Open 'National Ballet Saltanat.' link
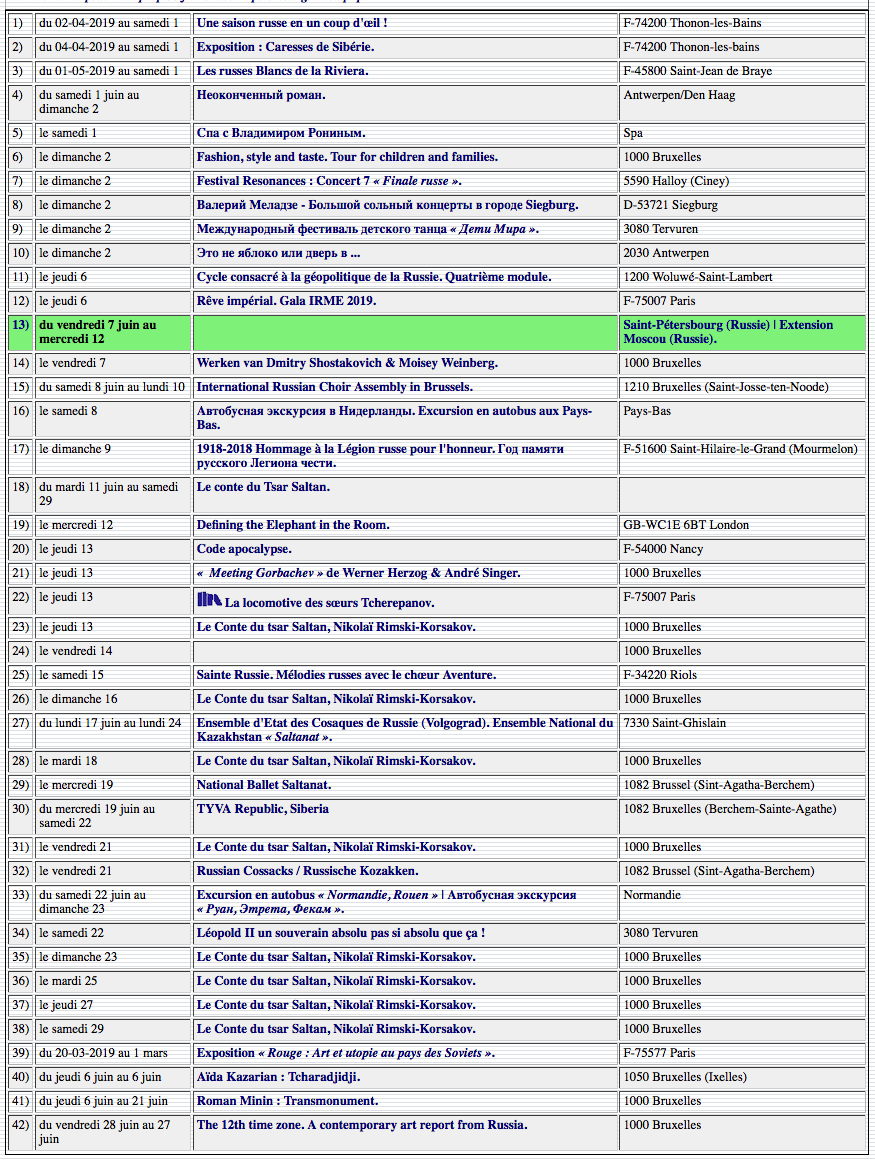 coord(264,785)
